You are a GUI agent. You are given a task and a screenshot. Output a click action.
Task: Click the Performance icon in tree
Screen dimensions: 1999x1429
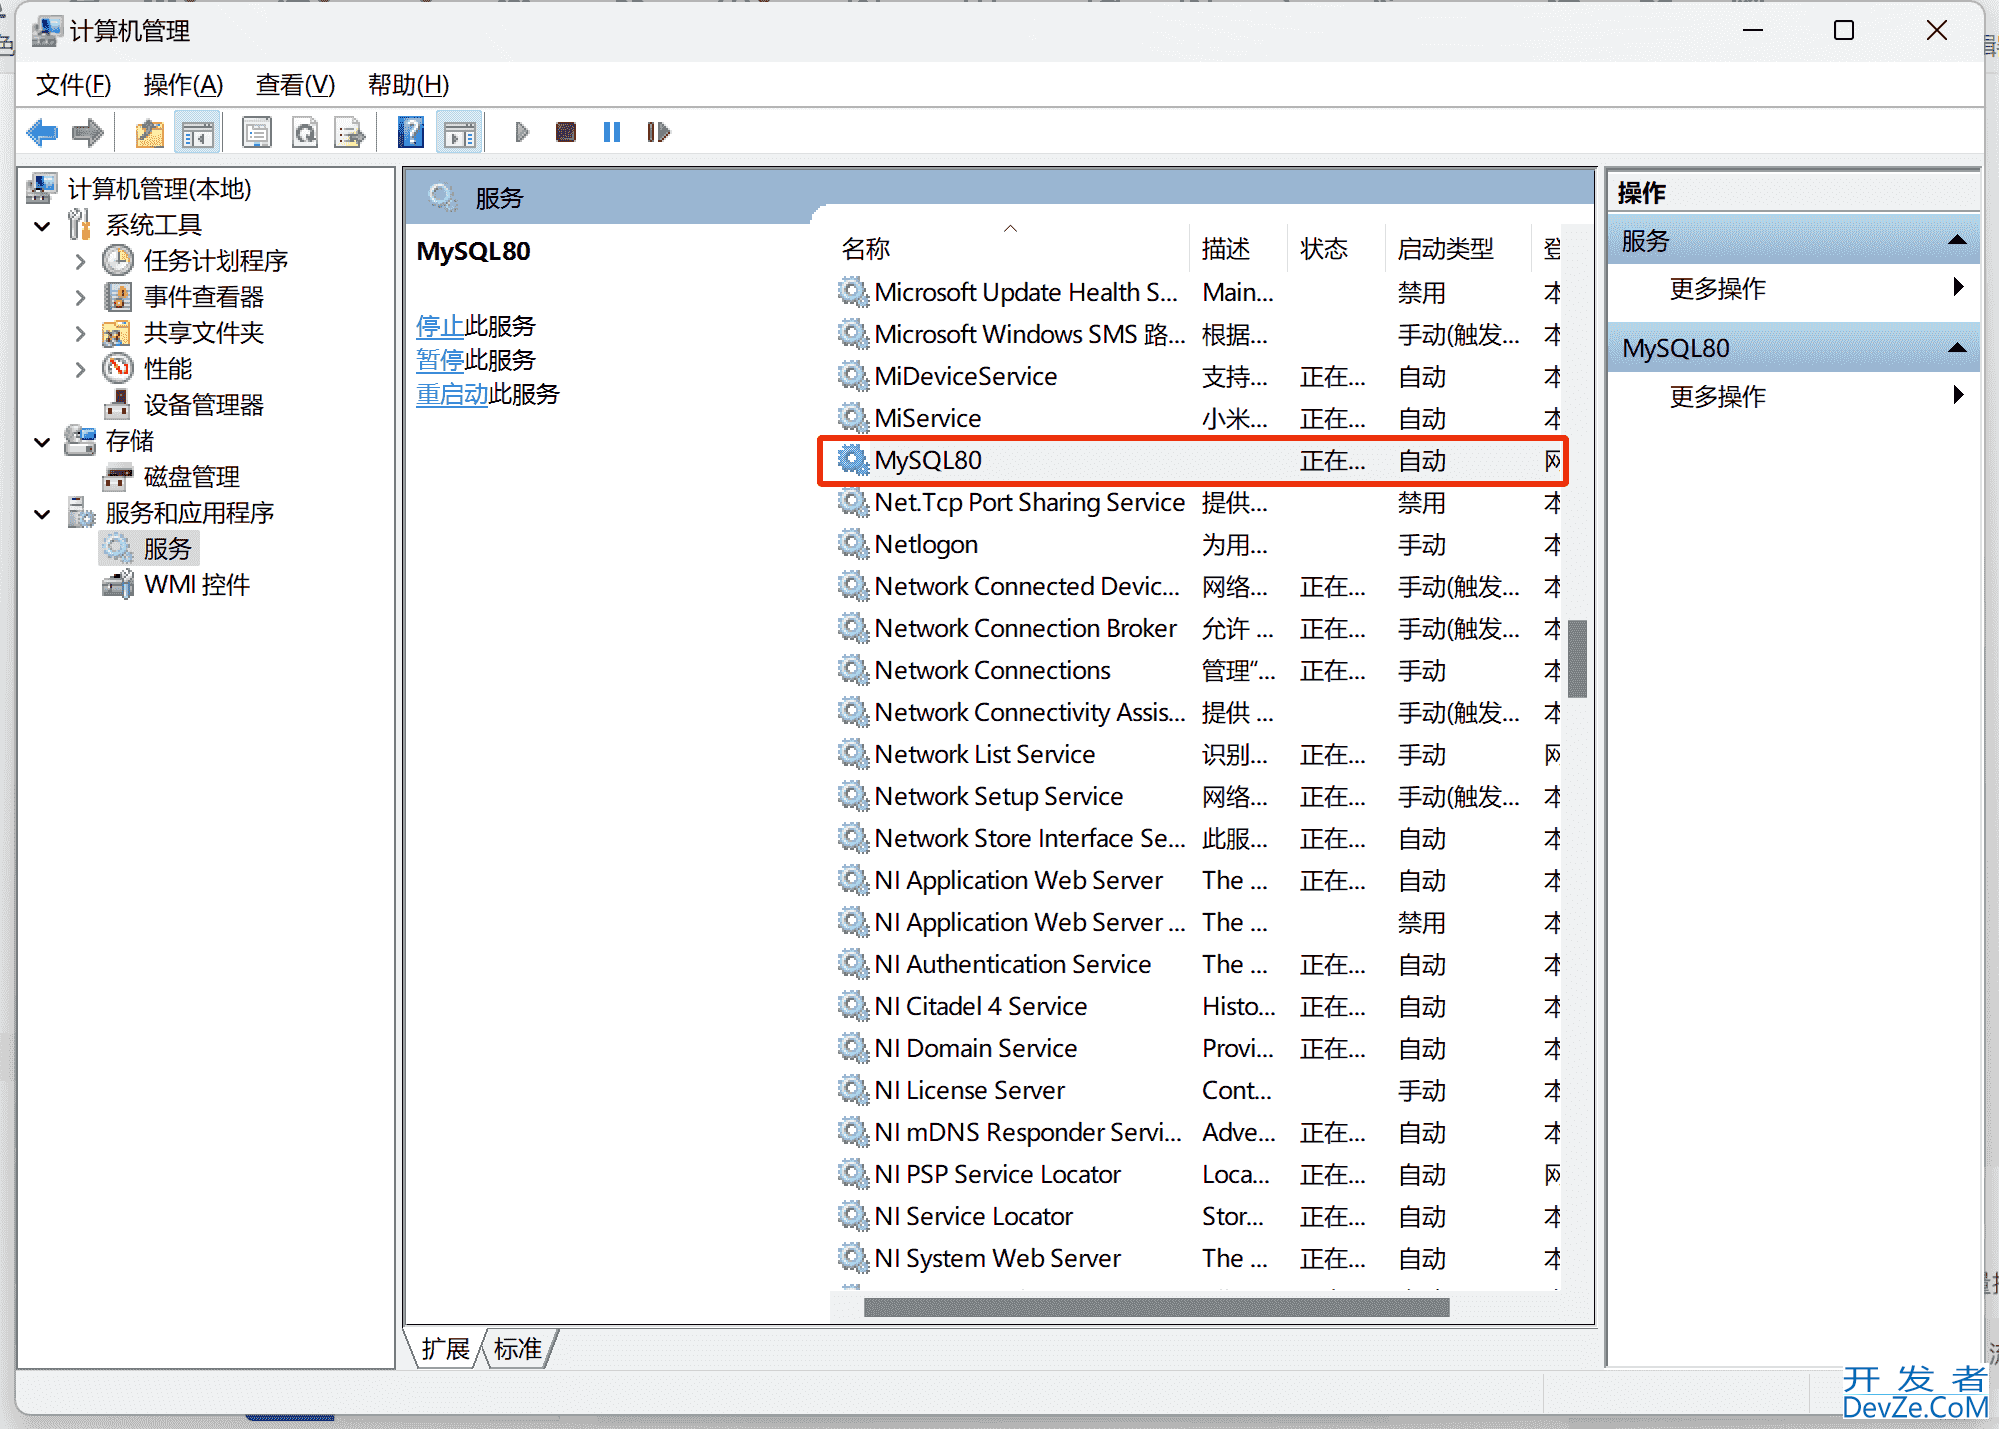pyautogui.click(x=118, y=369)
